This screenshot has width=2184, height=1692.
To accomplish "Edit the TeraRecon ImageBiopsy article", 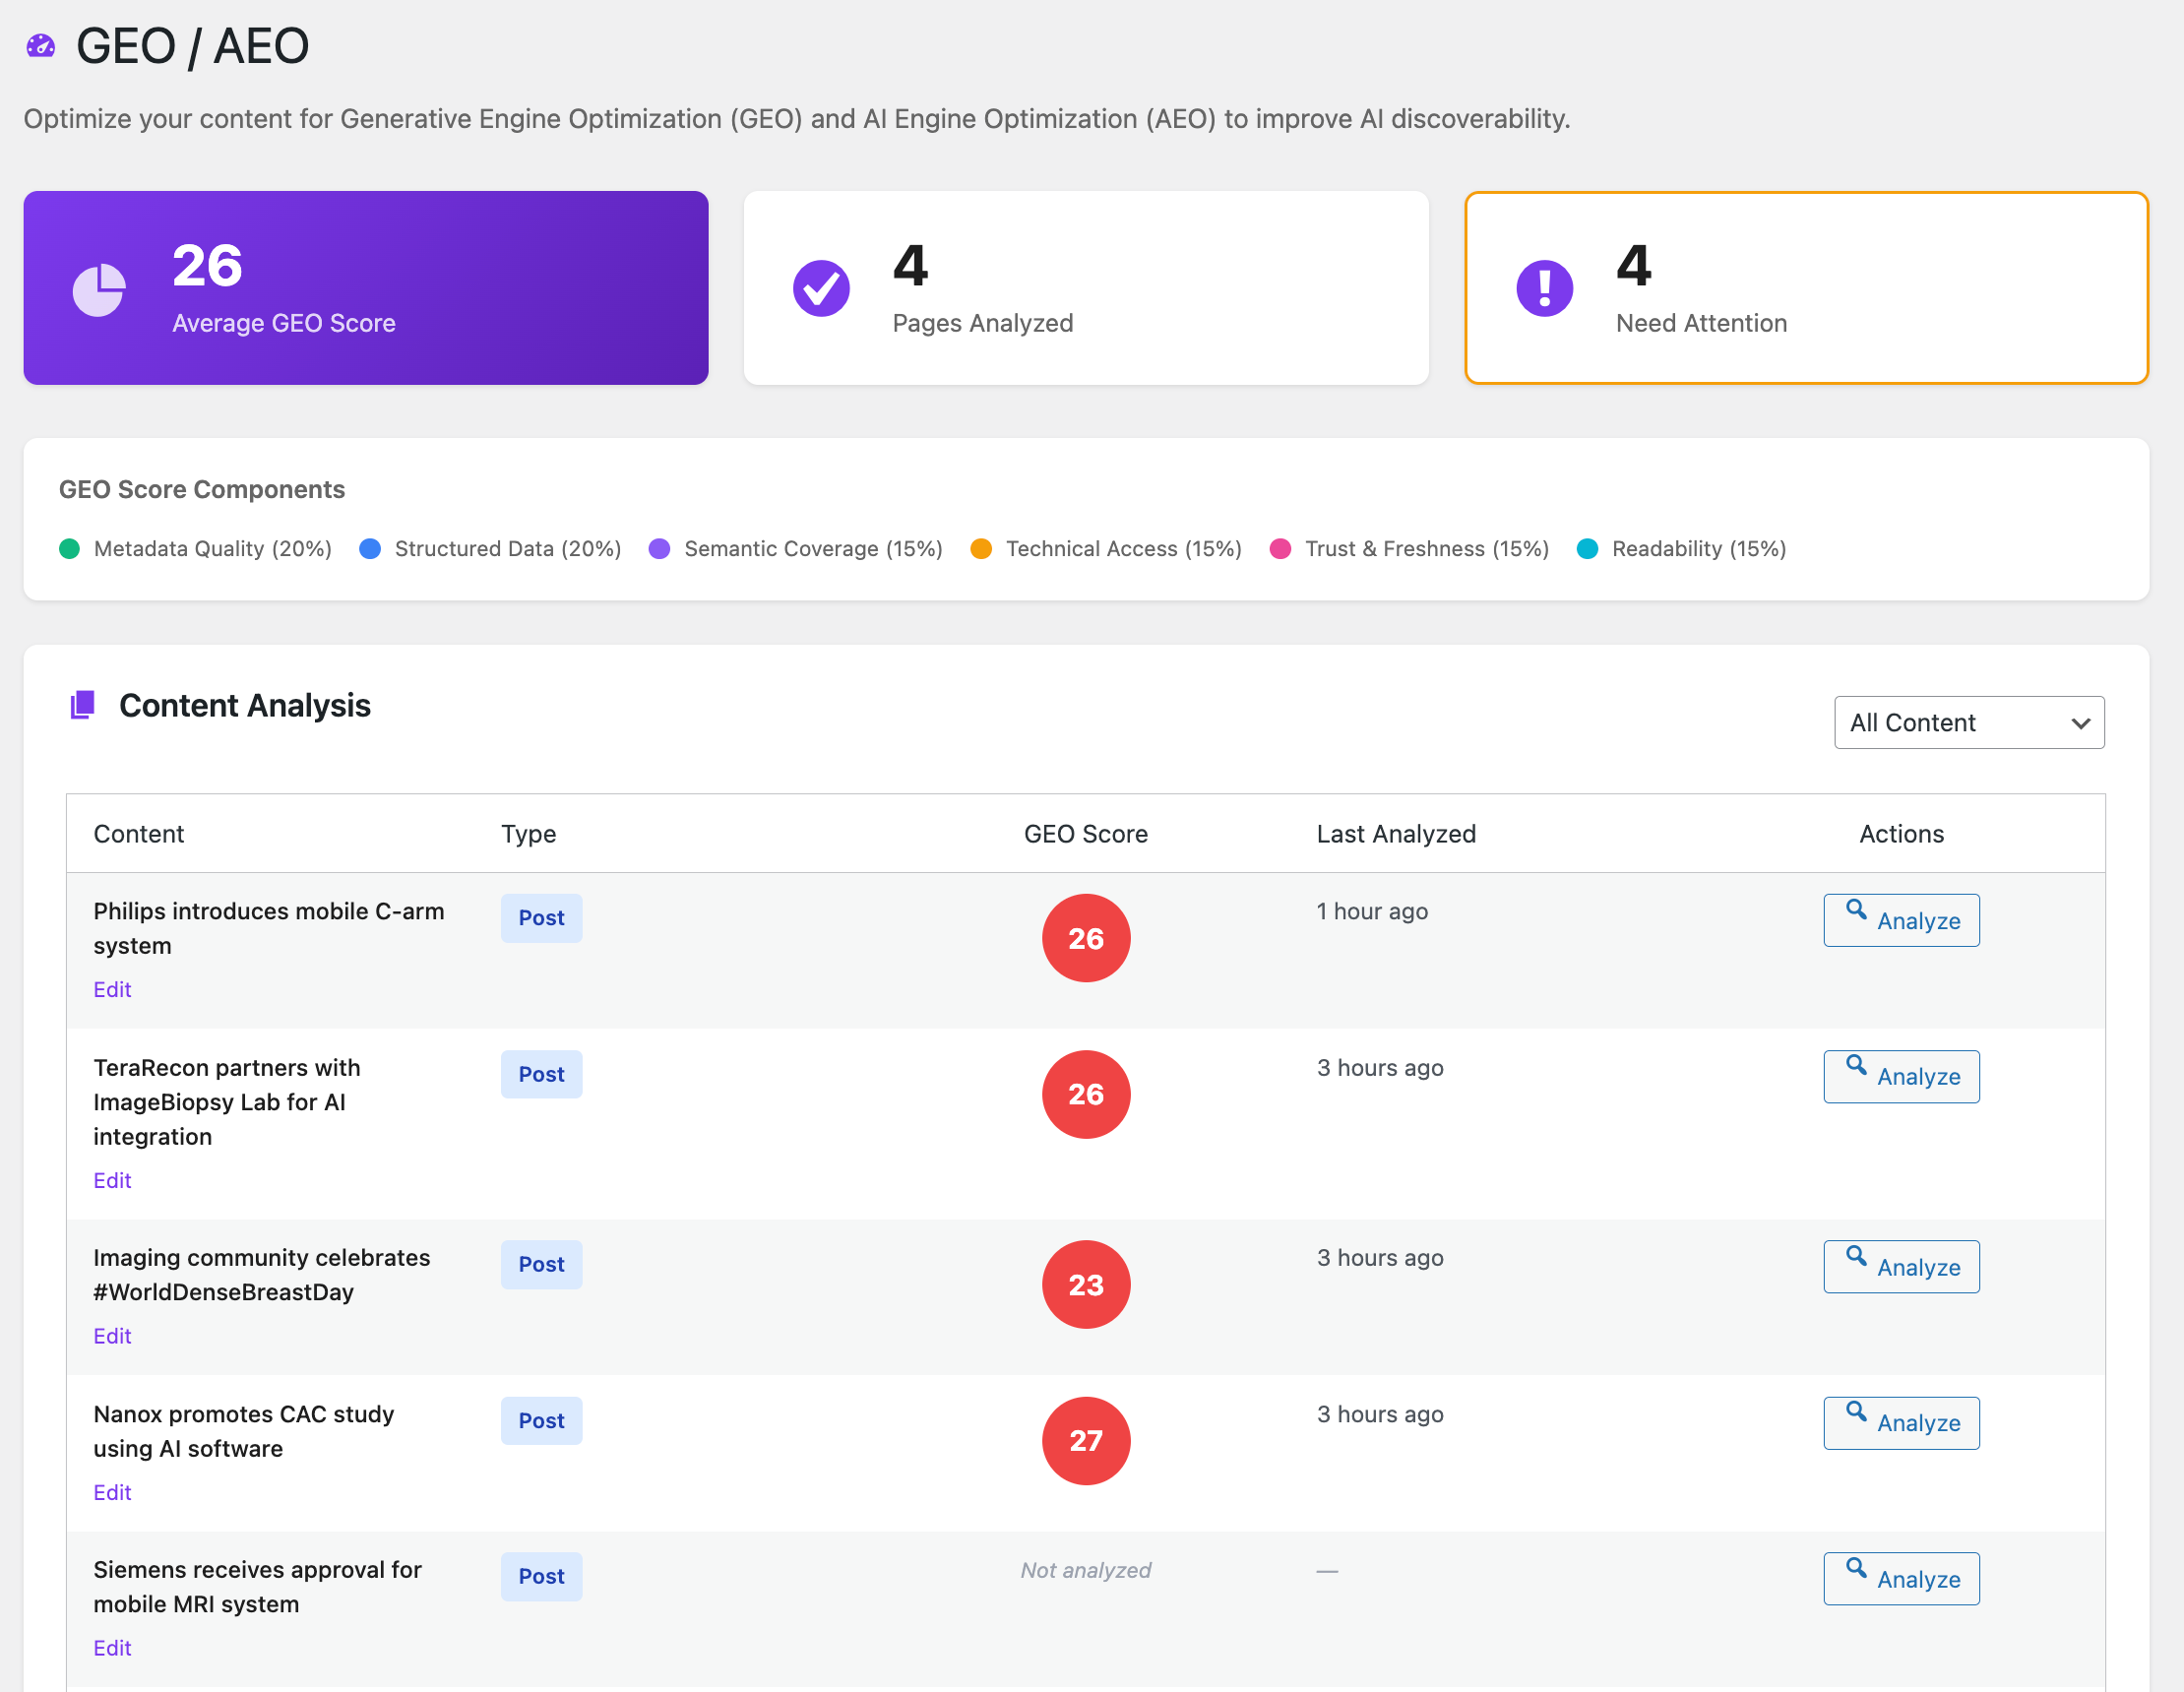I will click(x=112, y=1180).
